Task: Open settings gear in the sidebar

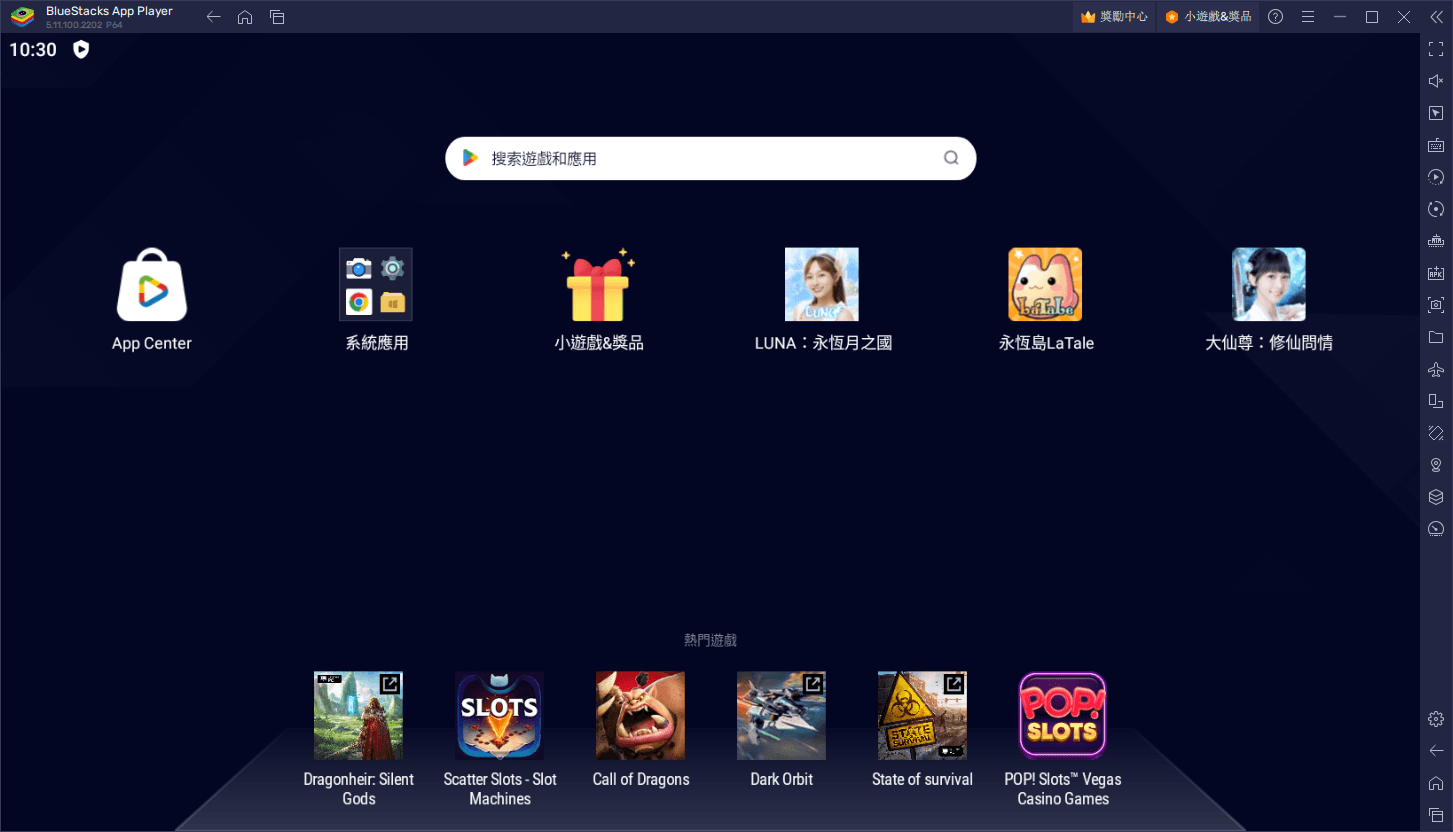Action: [x=1436, y=719]
